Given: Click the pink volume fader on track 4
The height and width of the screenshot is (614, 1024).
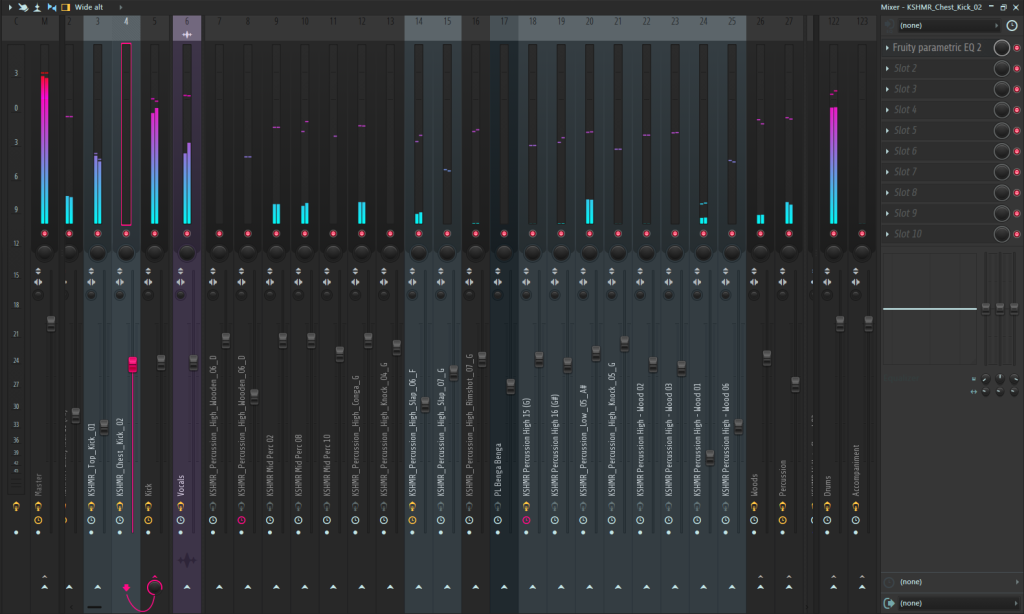Looking at the screenshot, I should (132, 364).
